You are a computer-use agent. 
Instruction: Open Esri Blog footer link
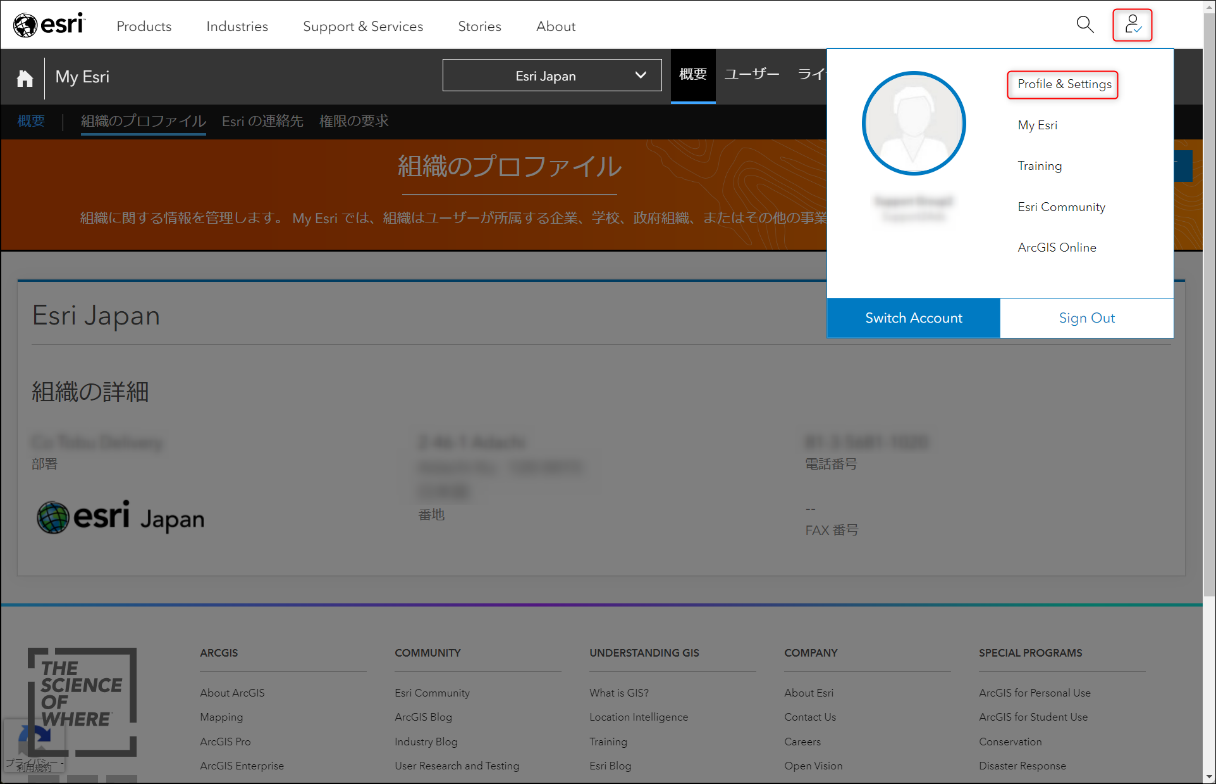610,766
